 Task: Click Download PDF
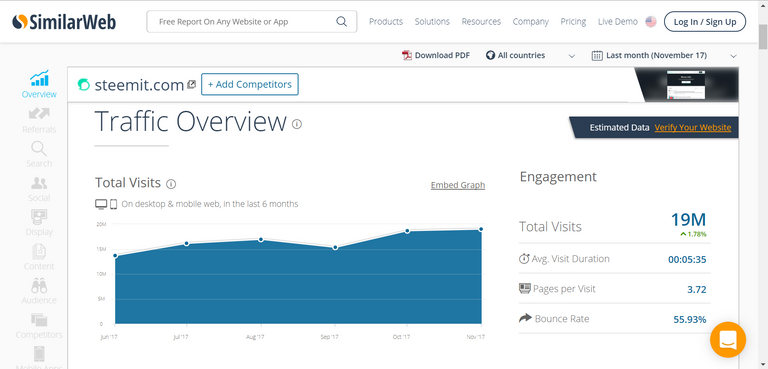tap(442, 55)
